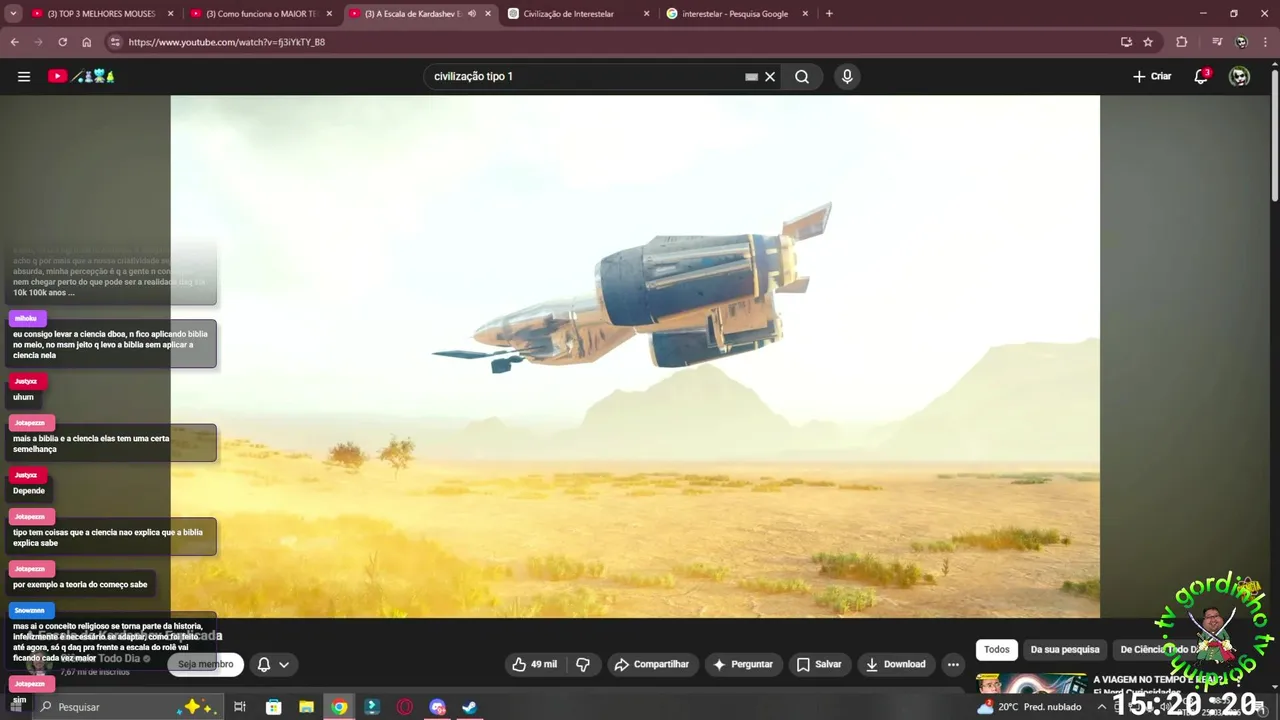
Task: Open Windows taskbar search box 'Pesquisar'
Action: point(128,707)
